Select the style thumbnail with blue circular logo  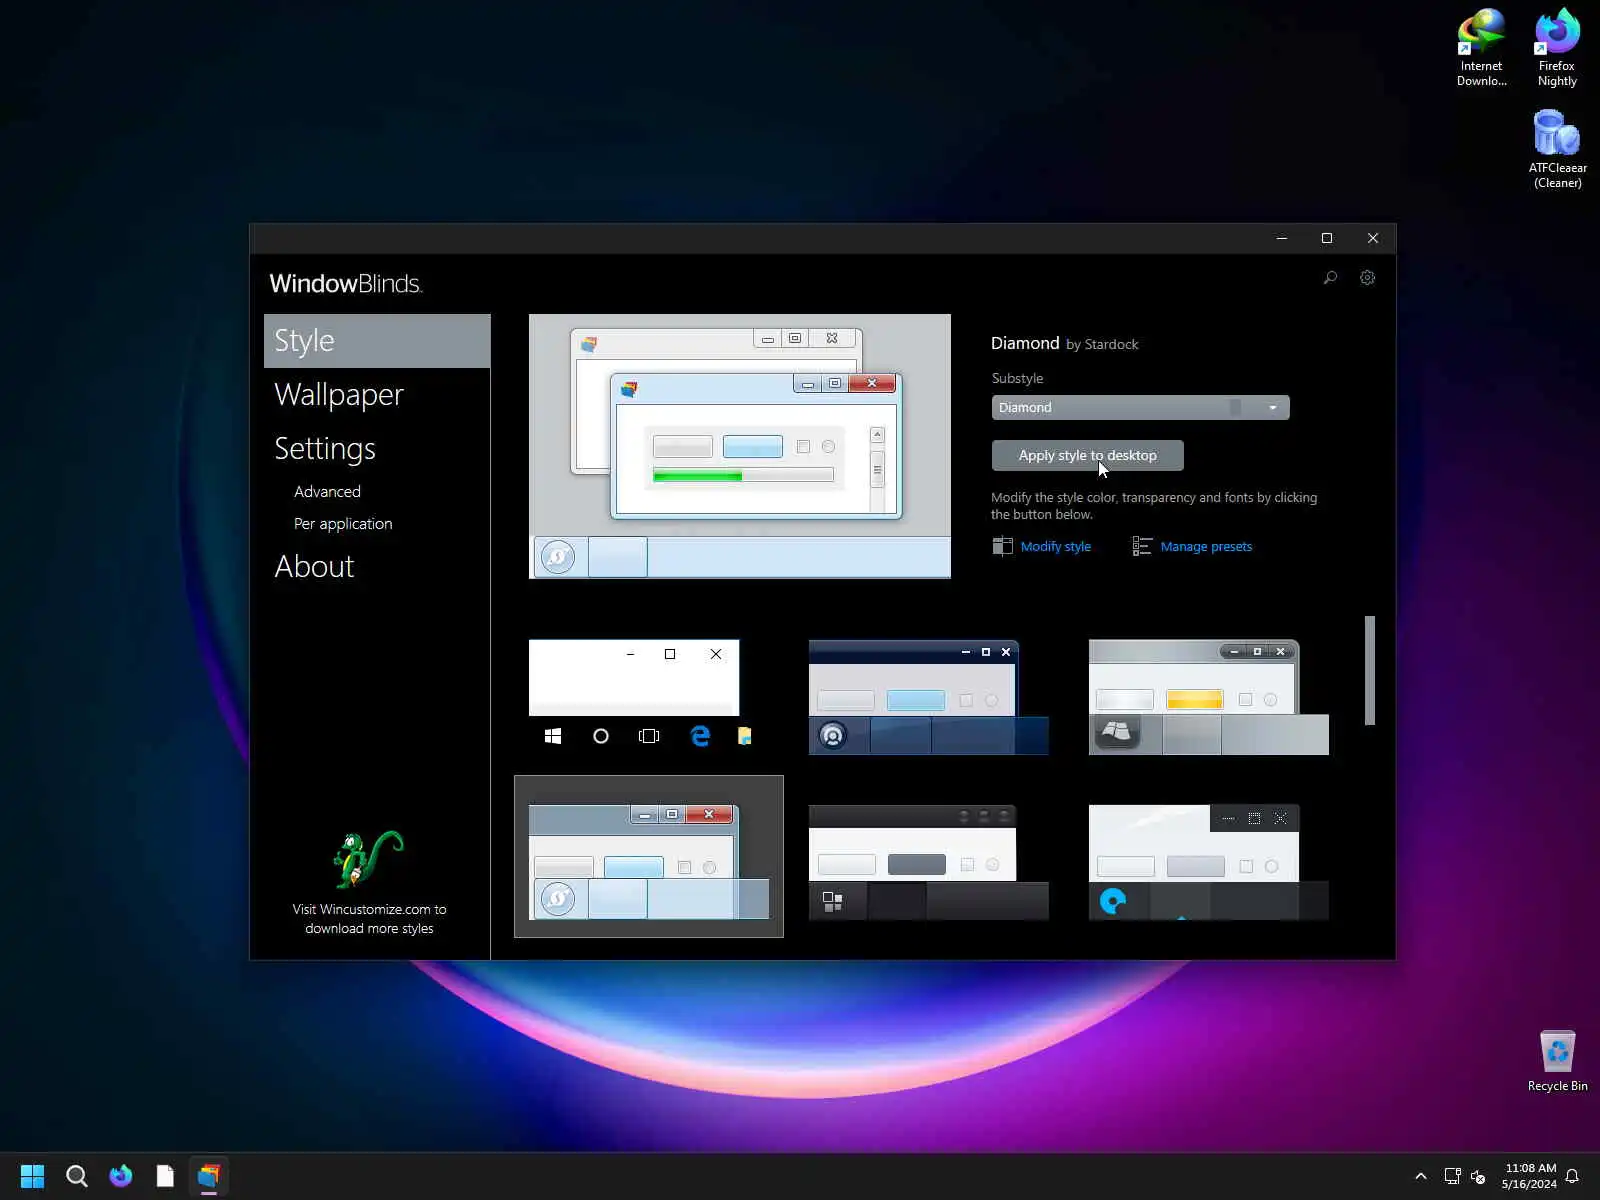click(1209, 862)
